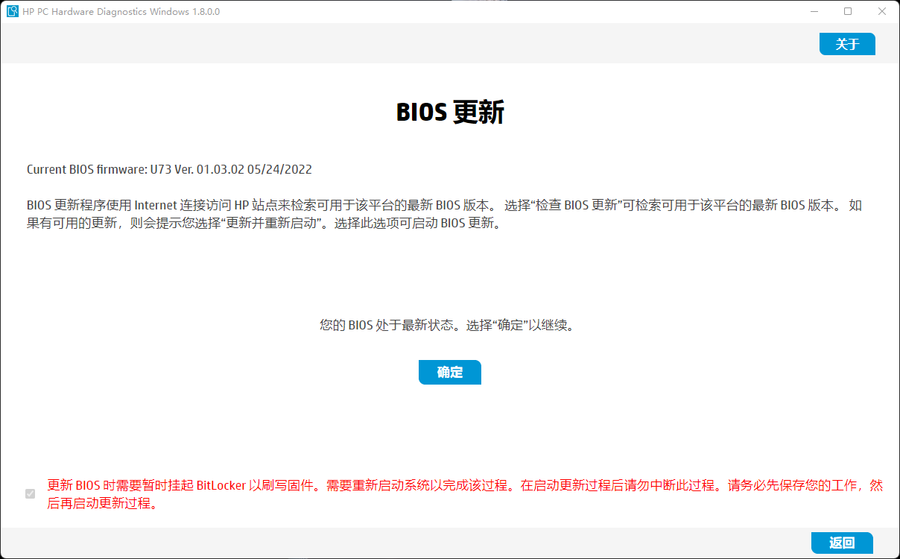Viewport: 900px width, 559px height.
Task: Minimize the HP Diagnostics window
Action: [x=812, y=11]
